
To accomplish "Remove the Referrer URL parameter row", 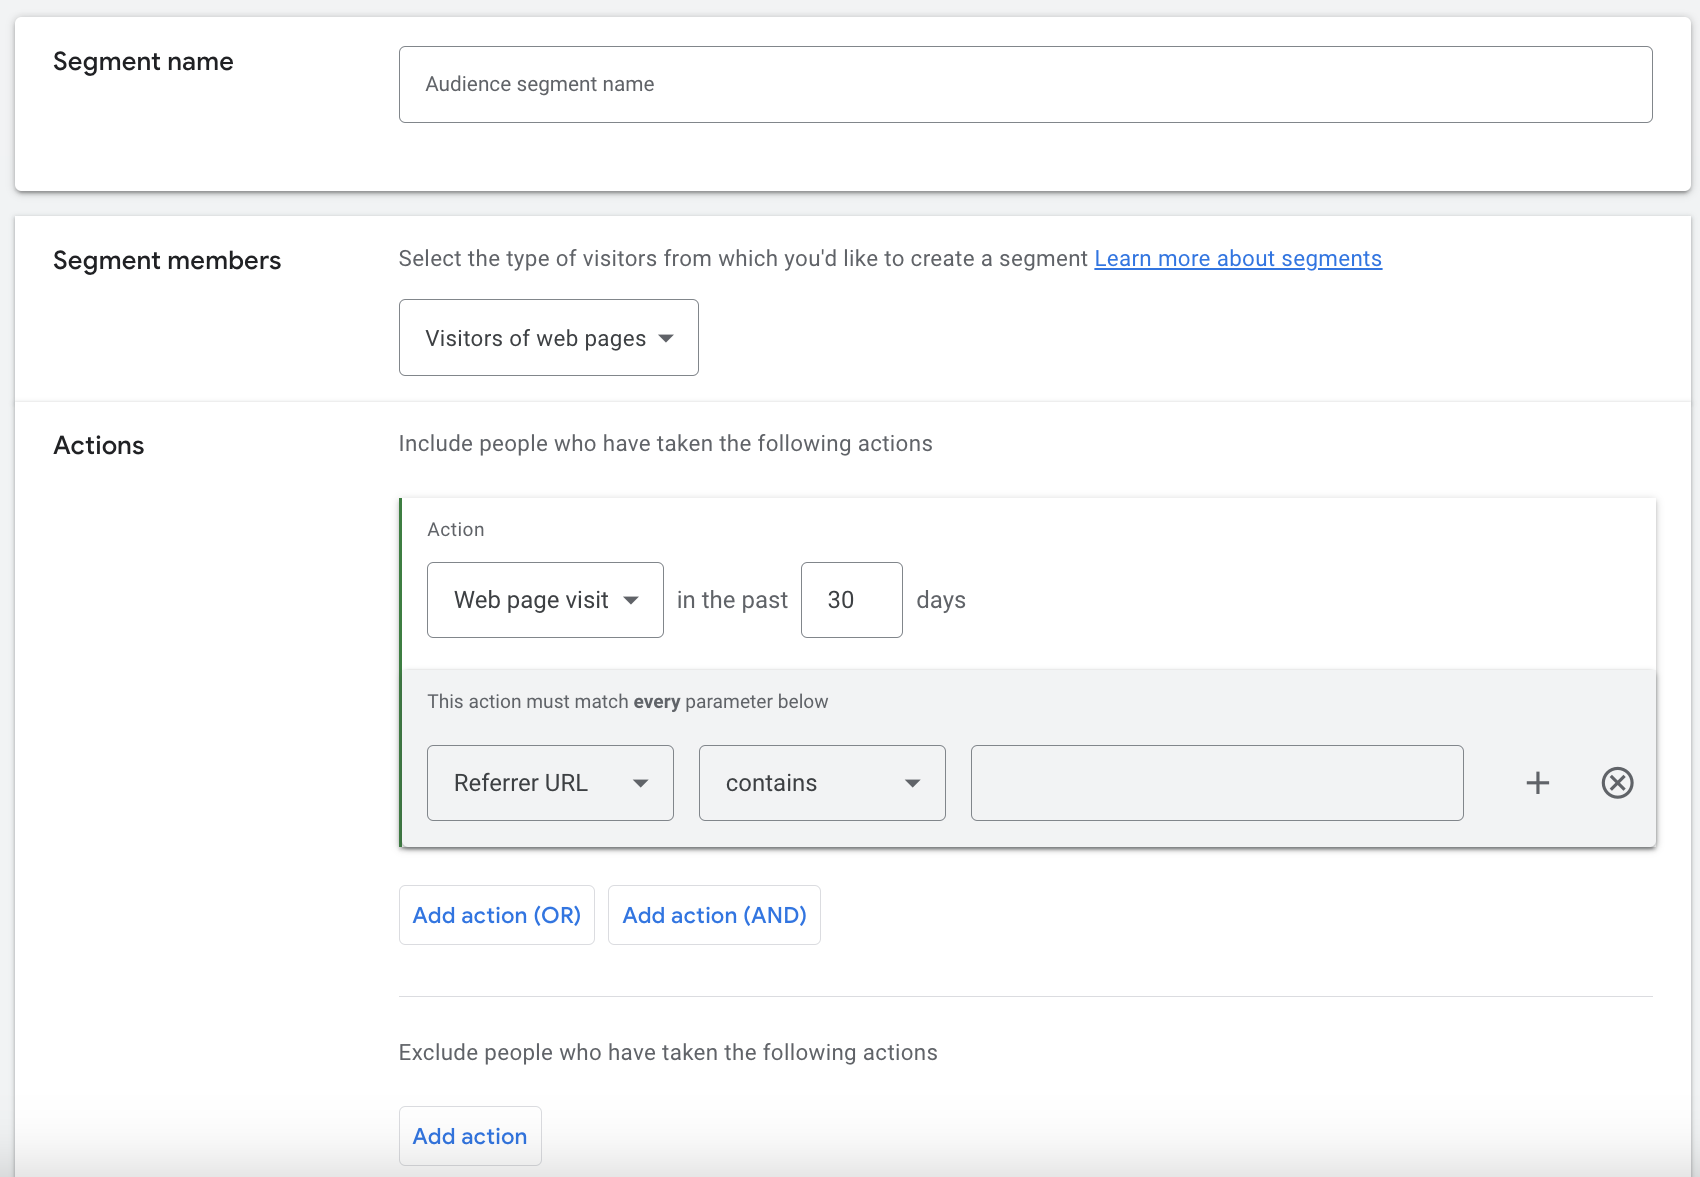I will tap(1617, 783).
